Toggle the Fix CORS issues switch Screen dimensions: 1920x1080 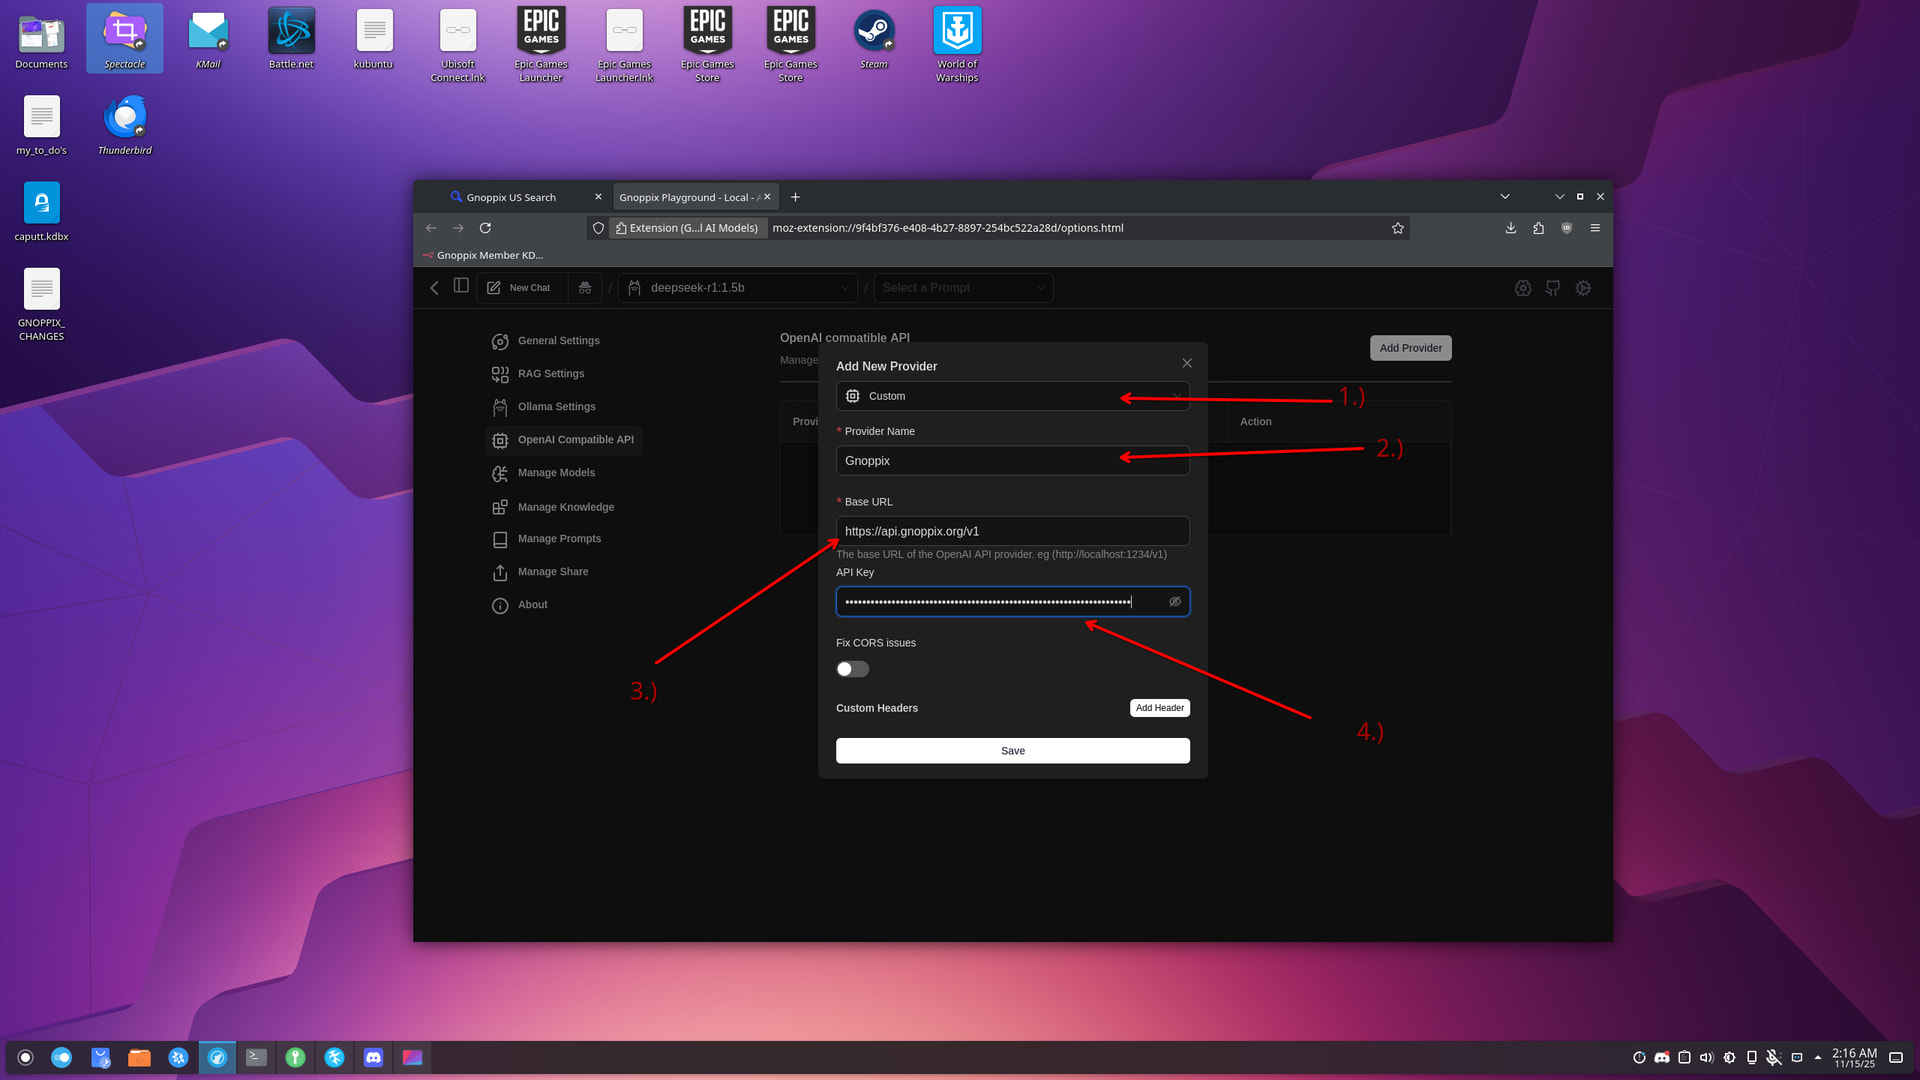(x=853, y=669)
